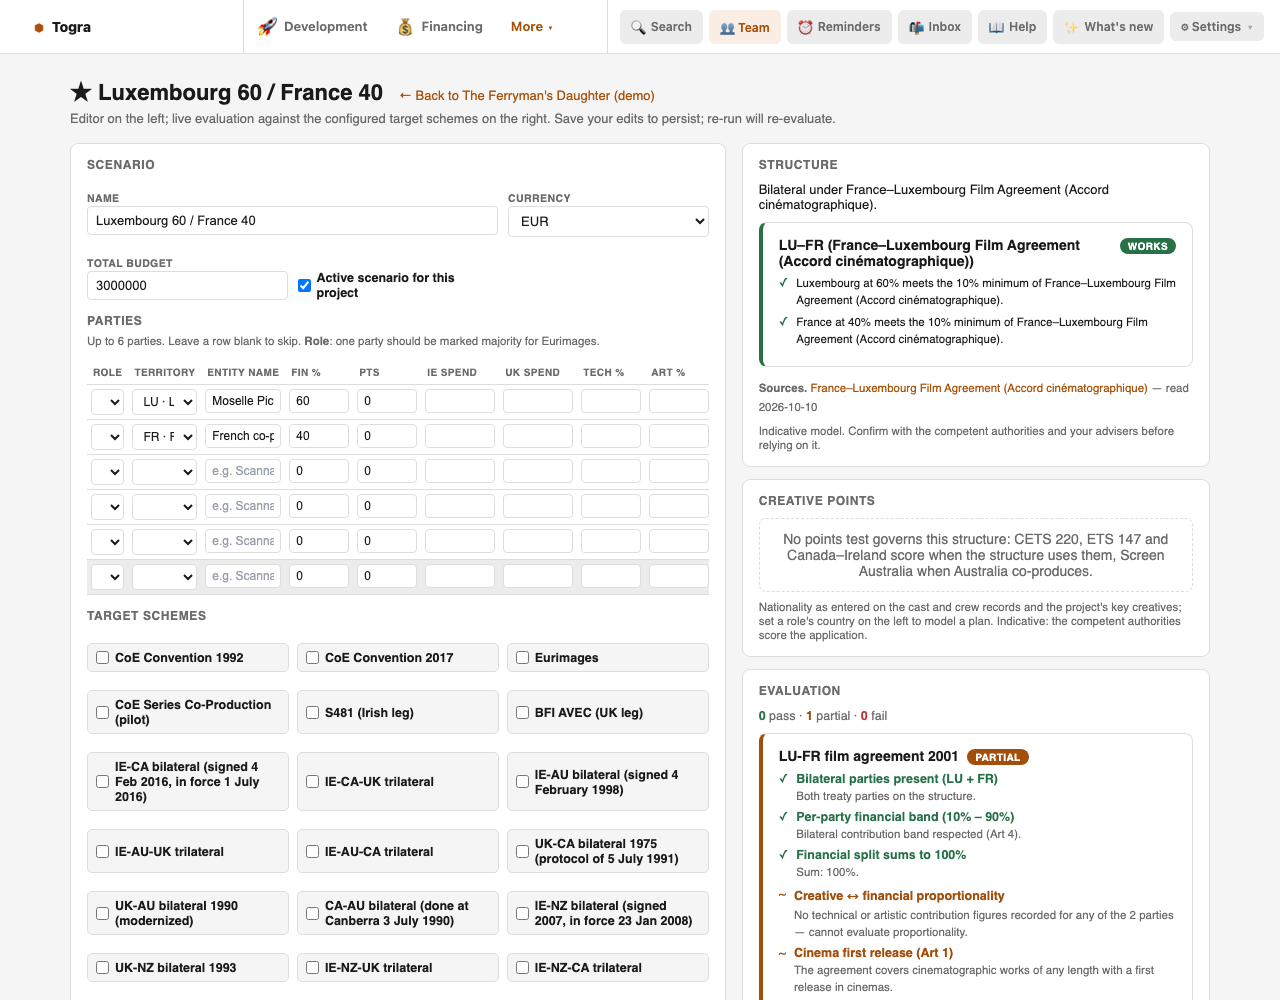1280x1000 pixels.
Task: Tick the CoE Convention 1992 checkbox
Action: click(102, 658)
